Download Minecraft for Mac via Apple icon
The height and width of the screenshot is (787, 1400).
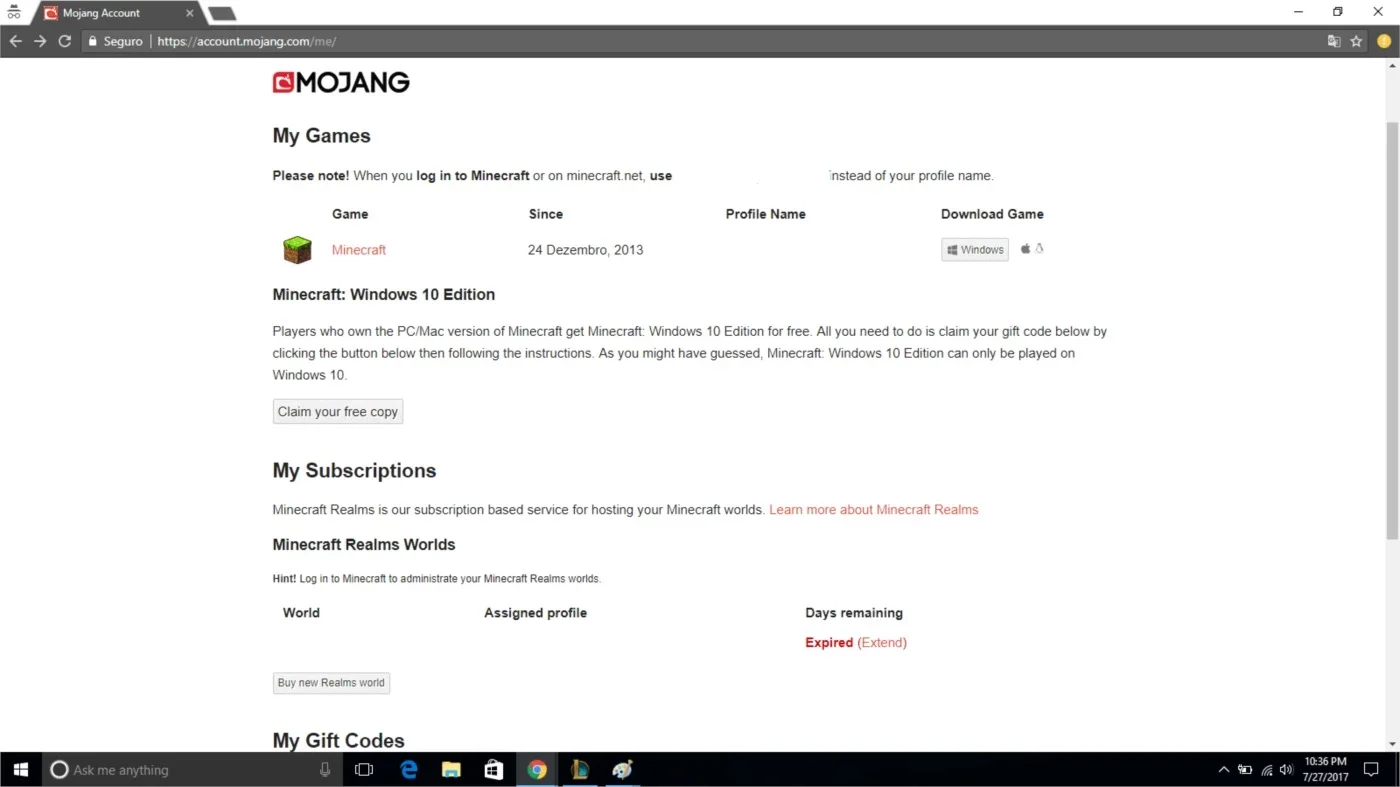click(x=1025, y=249)
